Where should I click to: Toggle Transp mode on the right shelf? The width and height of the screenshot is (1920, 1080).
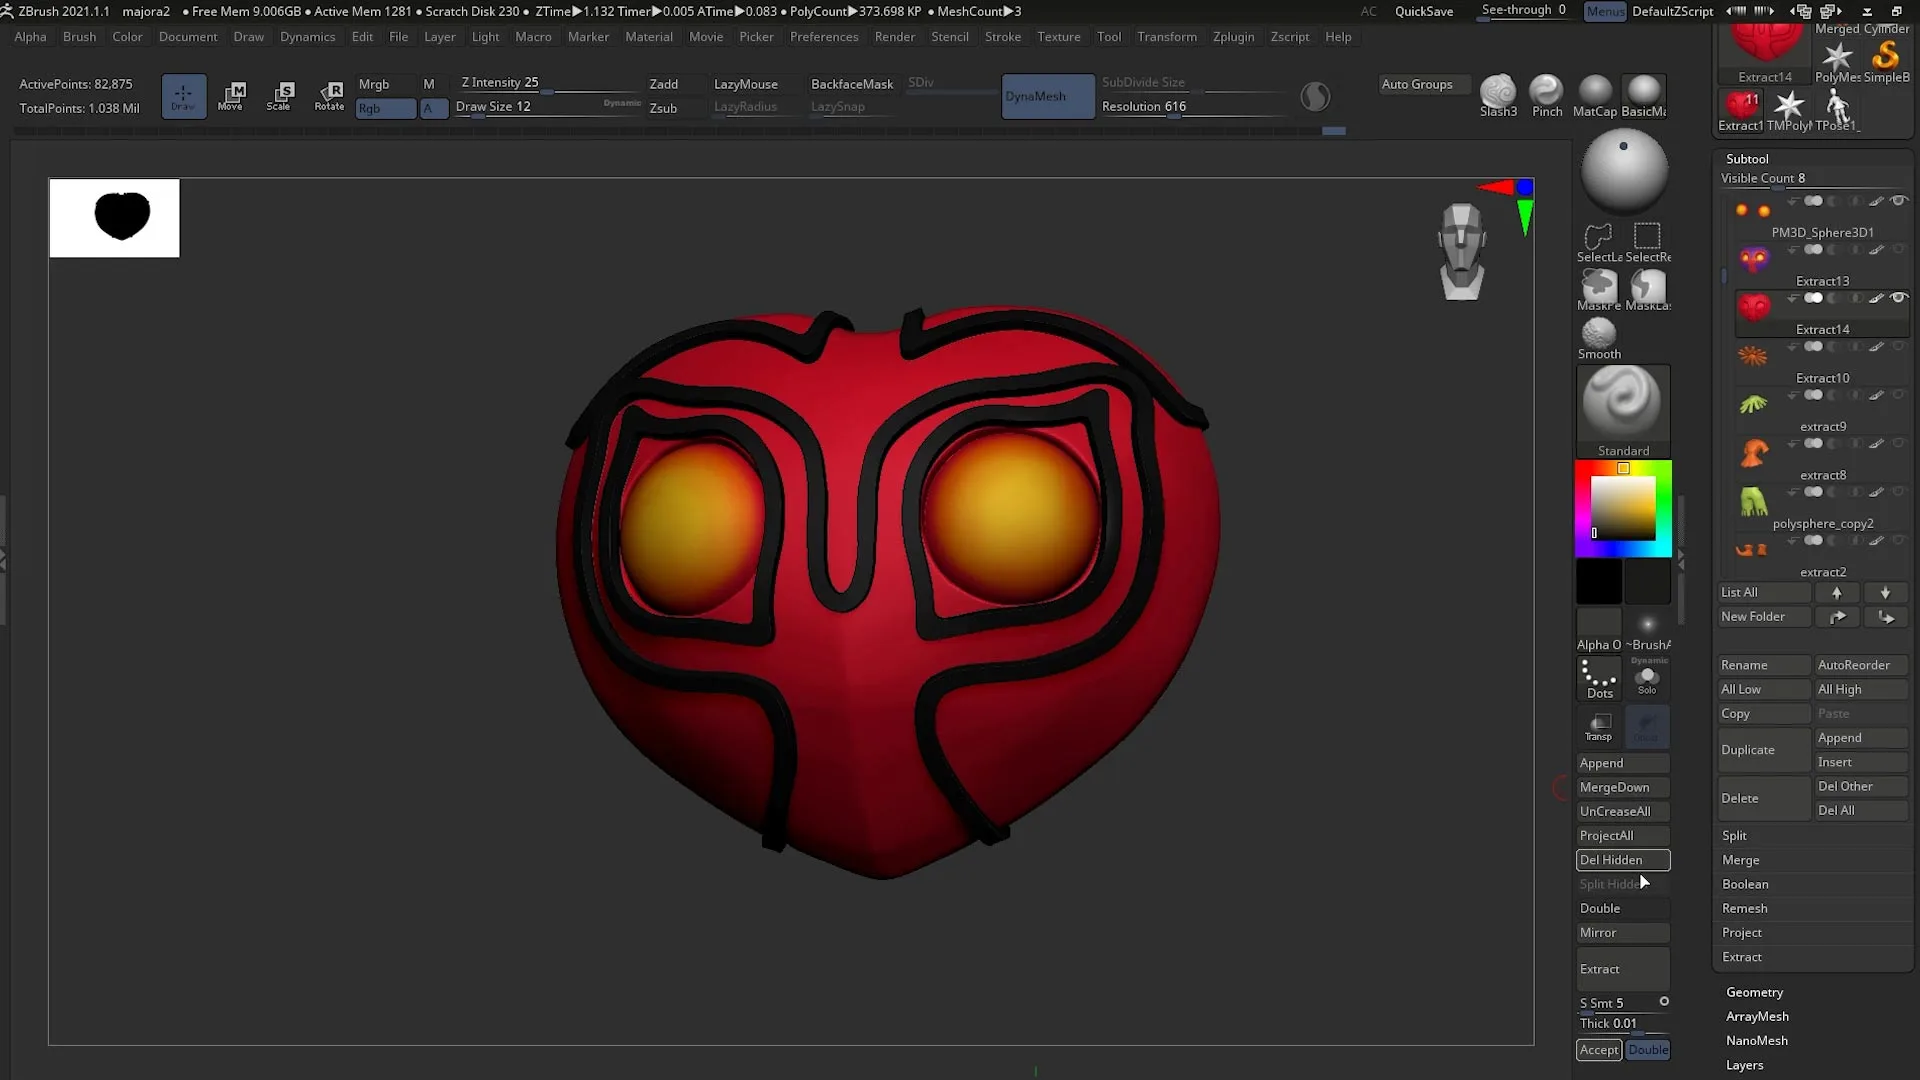point(1598,727)
